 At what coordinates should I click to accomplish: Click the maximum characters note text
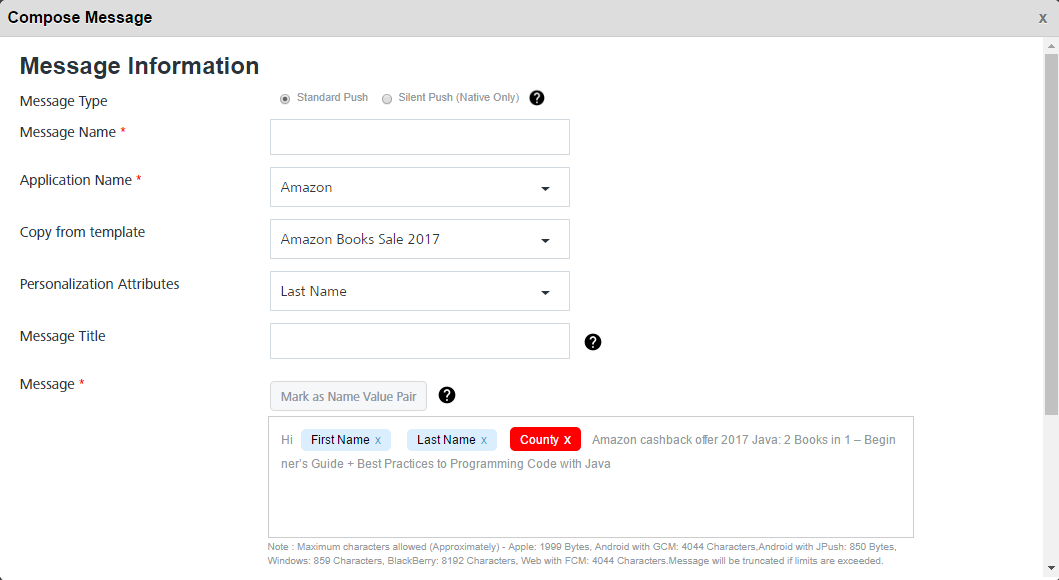(582, 554)
